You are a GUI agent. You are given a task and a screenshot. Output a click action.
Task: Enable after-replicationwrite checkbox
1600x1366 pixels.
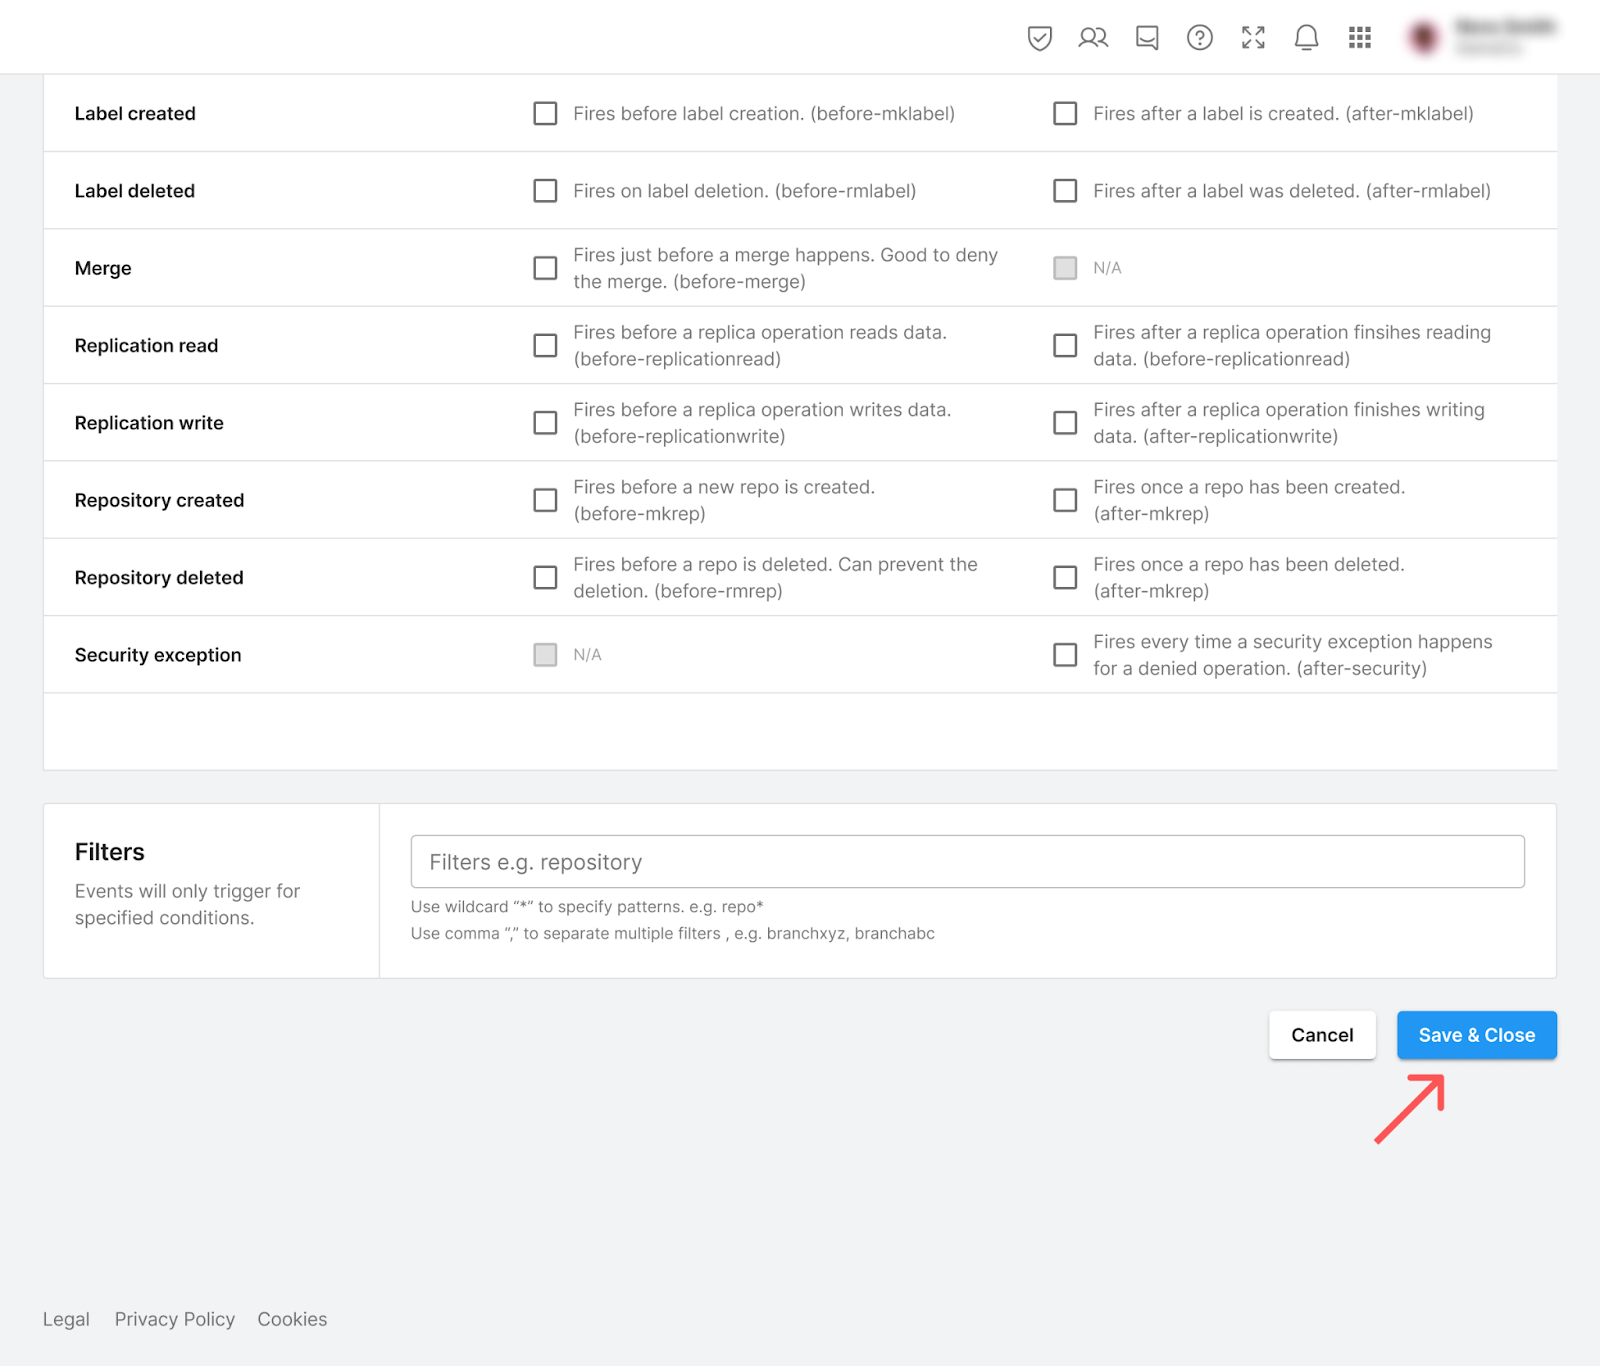point(1065,423)
